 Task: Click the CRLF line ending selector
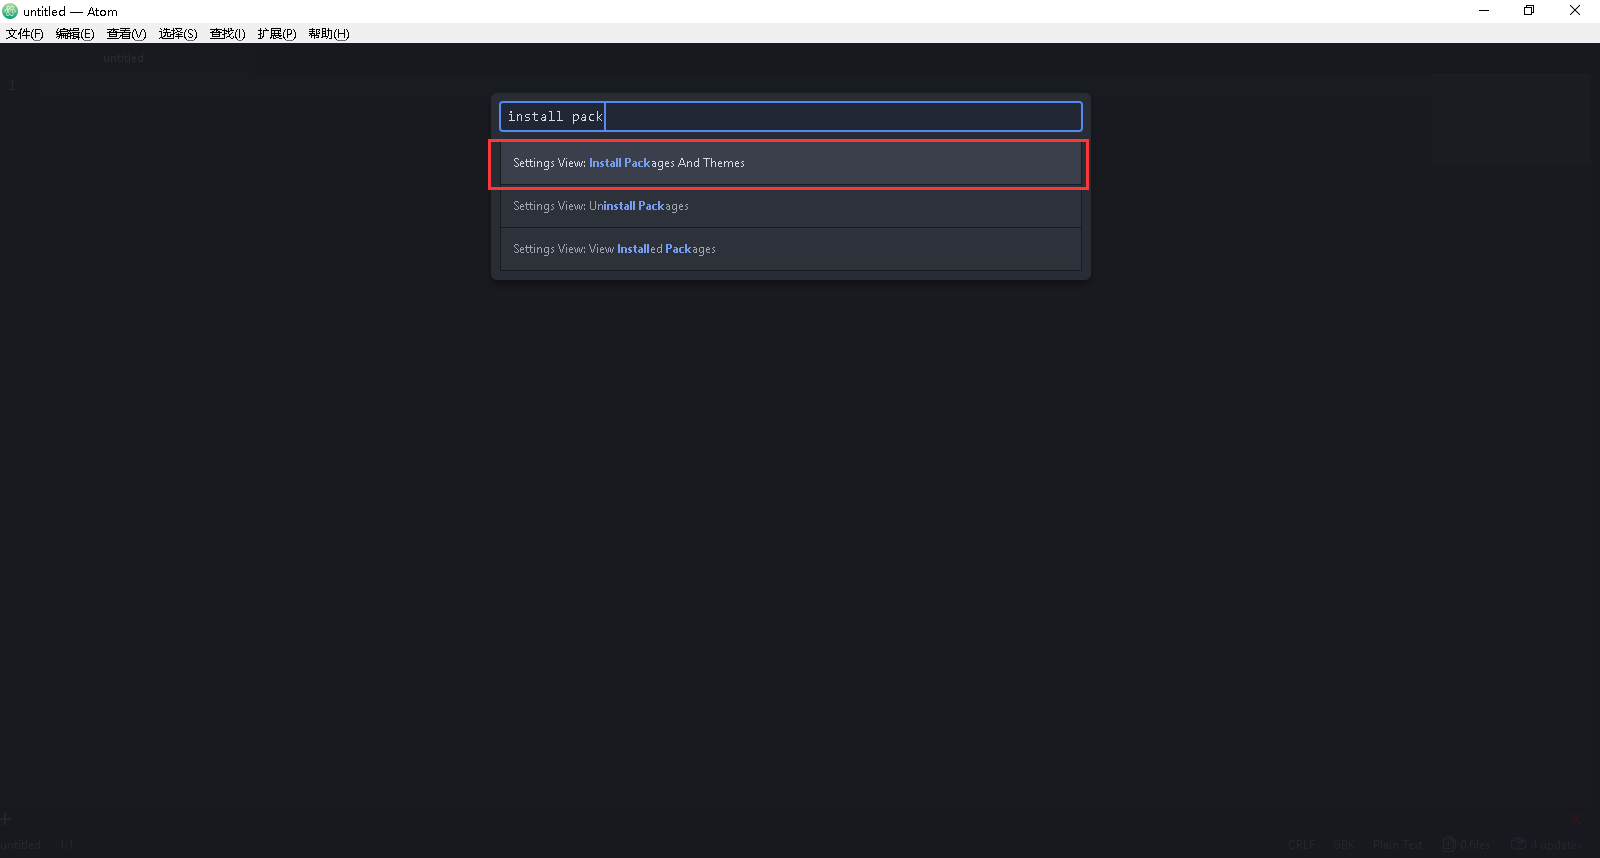1301,845
